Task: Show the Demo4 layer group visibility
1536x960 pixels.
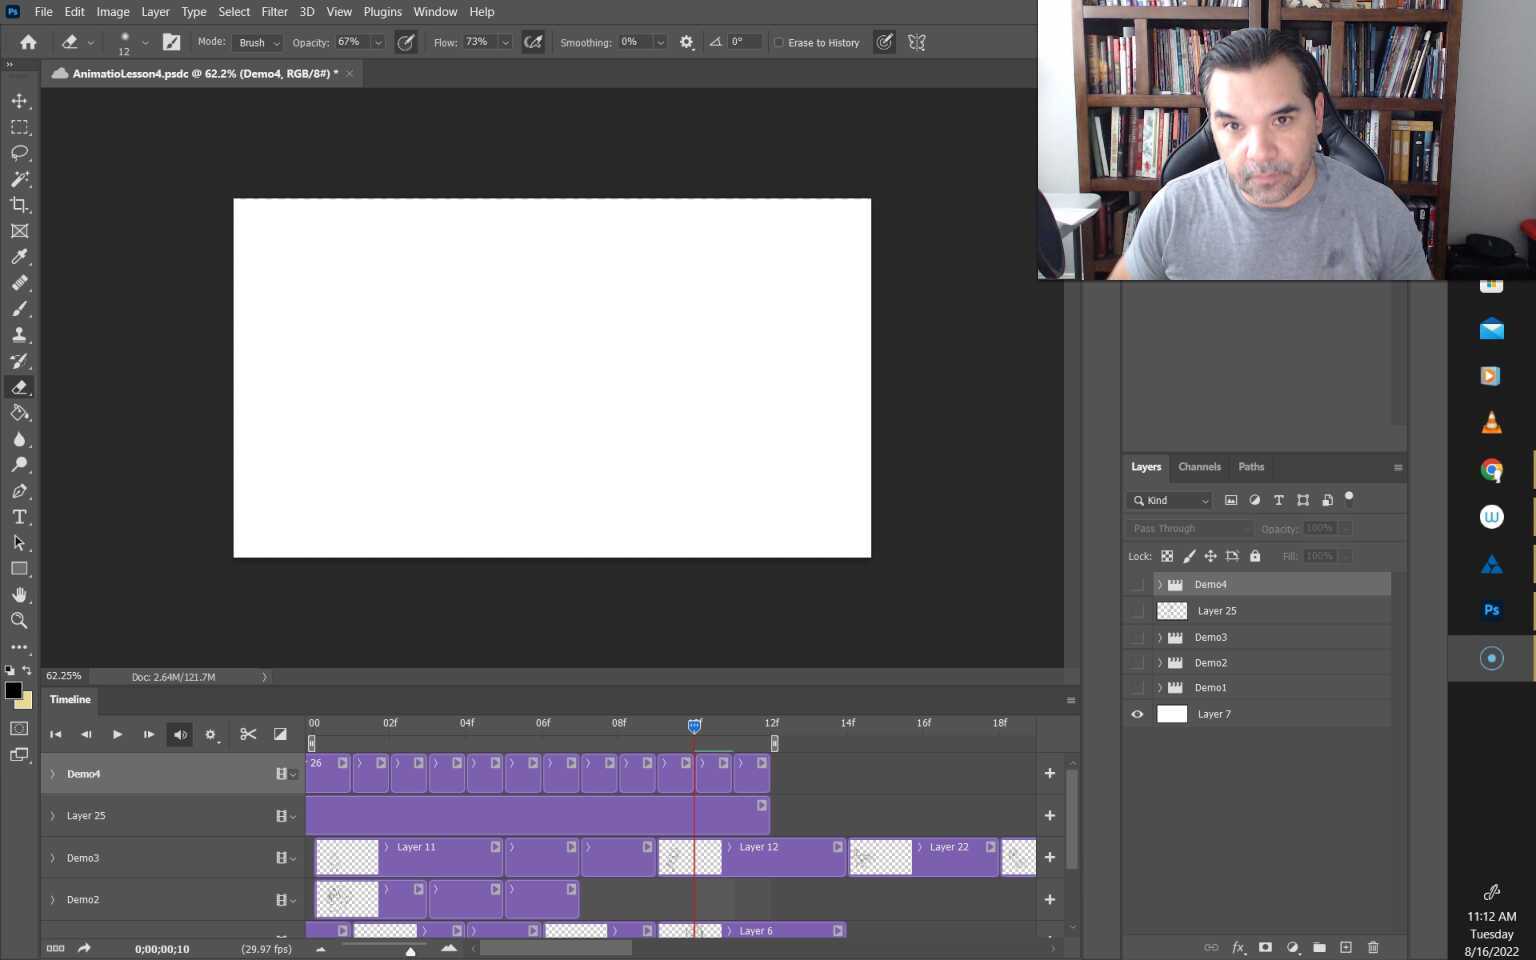Action: 1137,585
